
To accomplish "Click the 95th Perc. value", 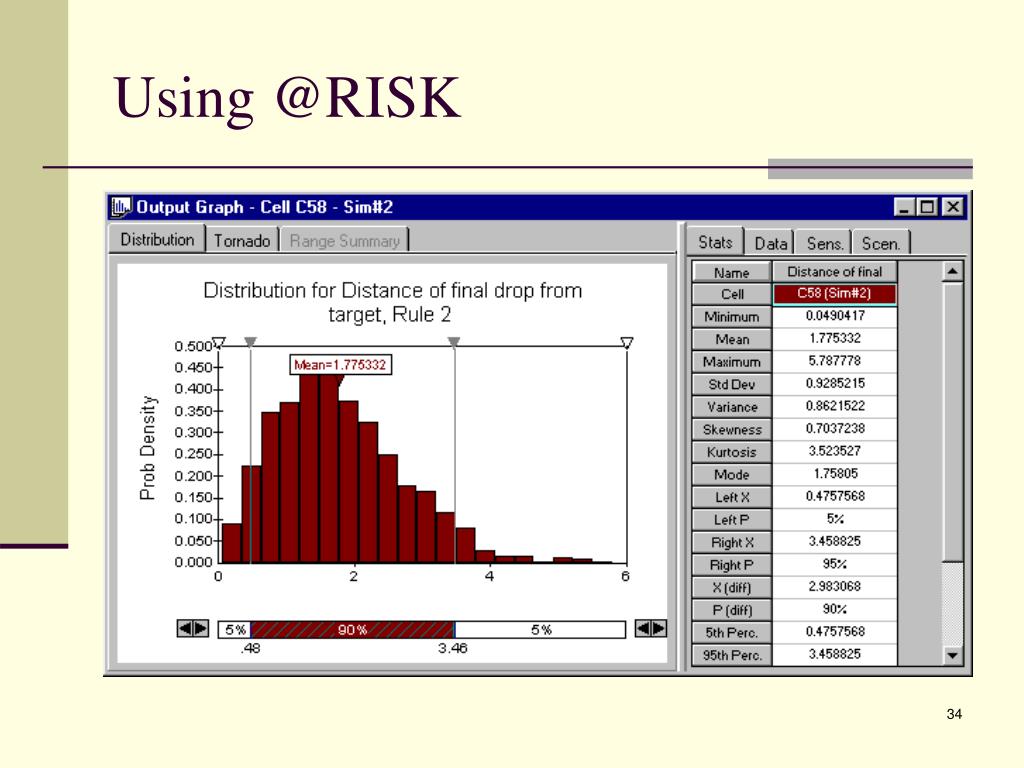I will coord(835,654).
